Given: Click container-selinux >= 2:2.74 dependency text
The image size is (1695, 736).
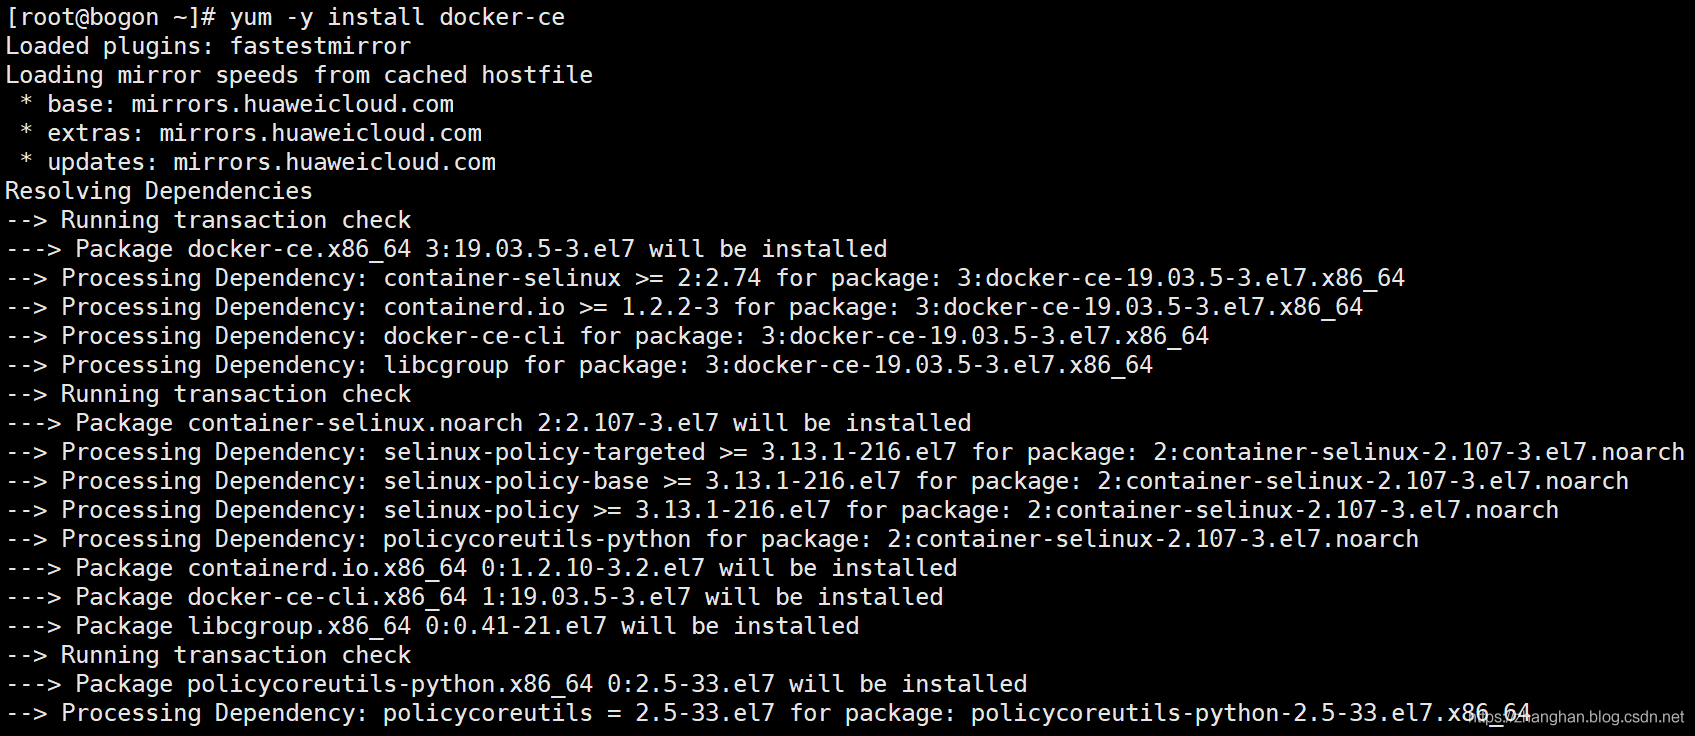Looking at the screenshot, I should click(572, 278).
